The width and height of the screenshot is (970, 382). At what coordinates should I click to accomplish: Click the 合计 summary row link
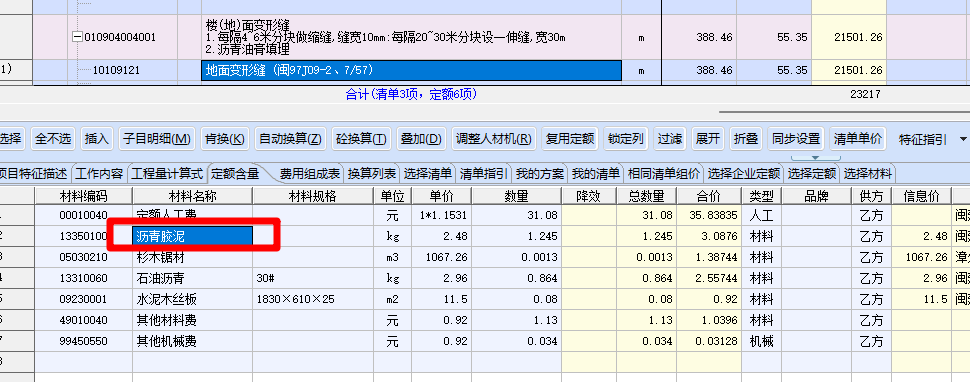coord(411,95)
